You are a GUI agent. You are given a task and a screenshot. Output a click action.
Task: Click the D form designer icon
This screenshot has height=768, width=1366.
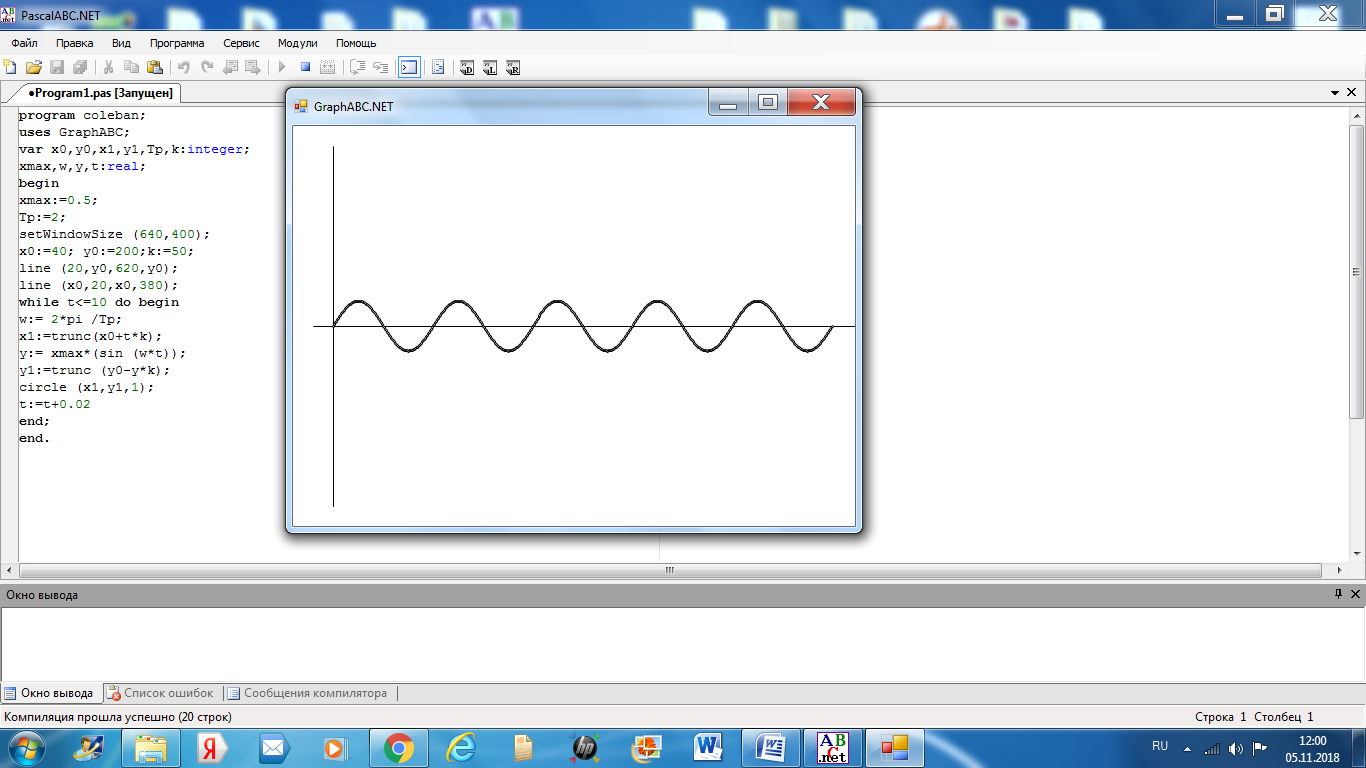pos(467,67)
